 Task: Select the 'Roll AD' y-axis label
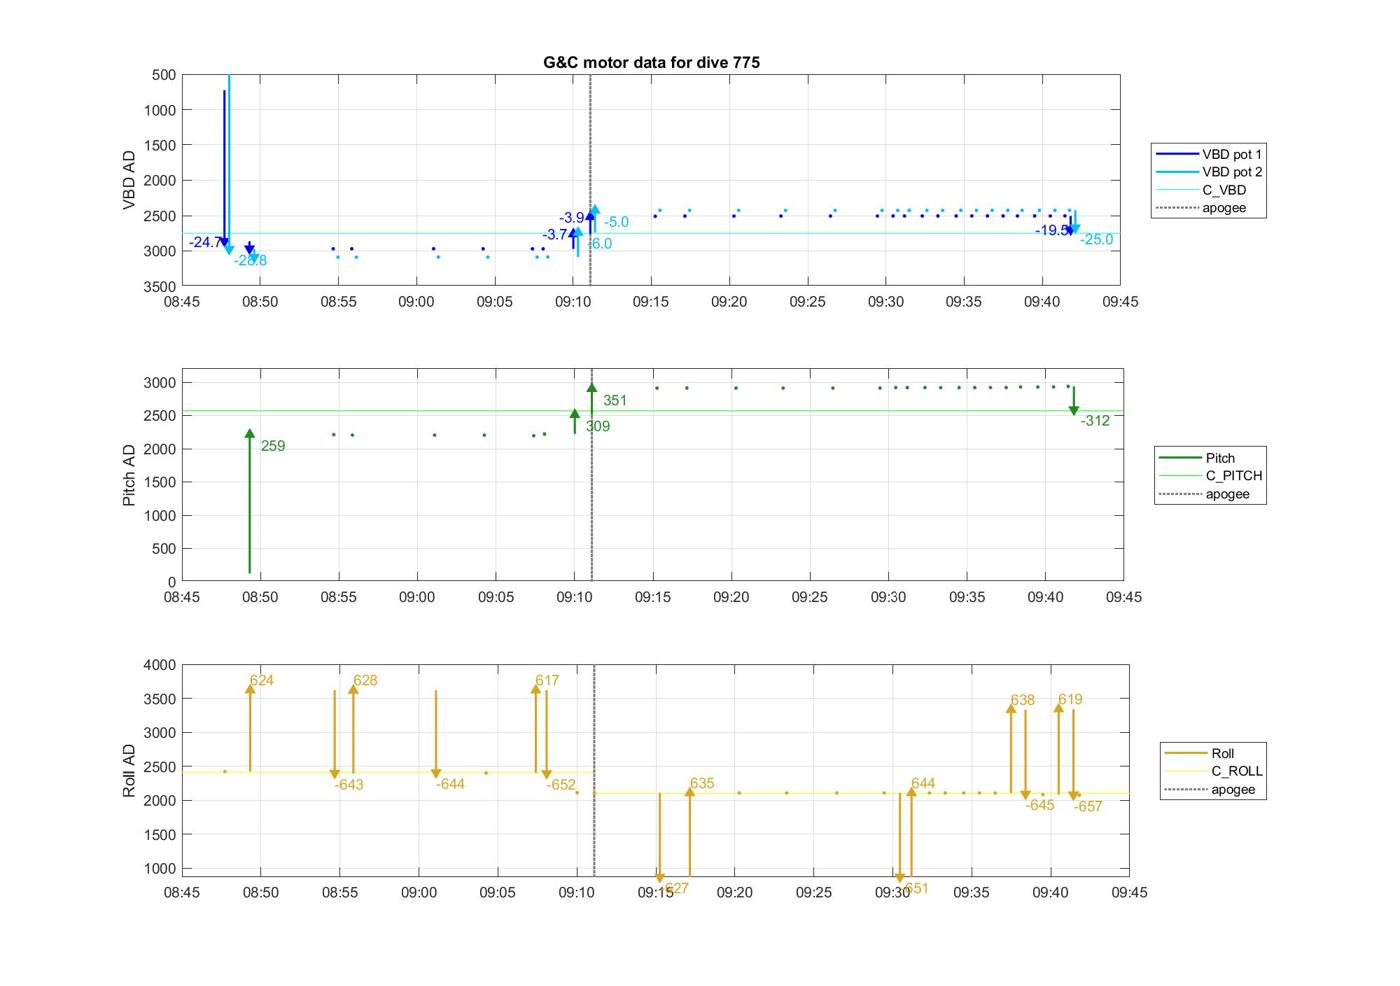[x=129, y=770]
